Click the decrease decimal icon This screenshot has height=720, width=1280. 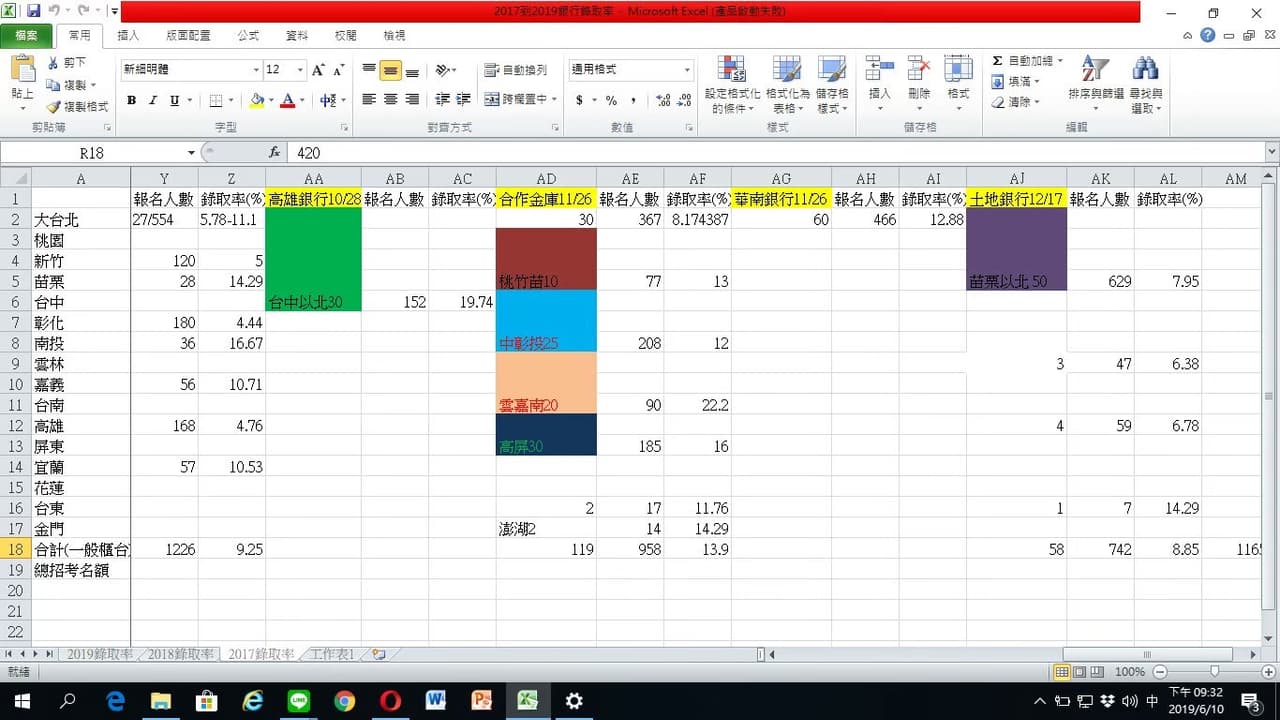click(x=685, y=100)
